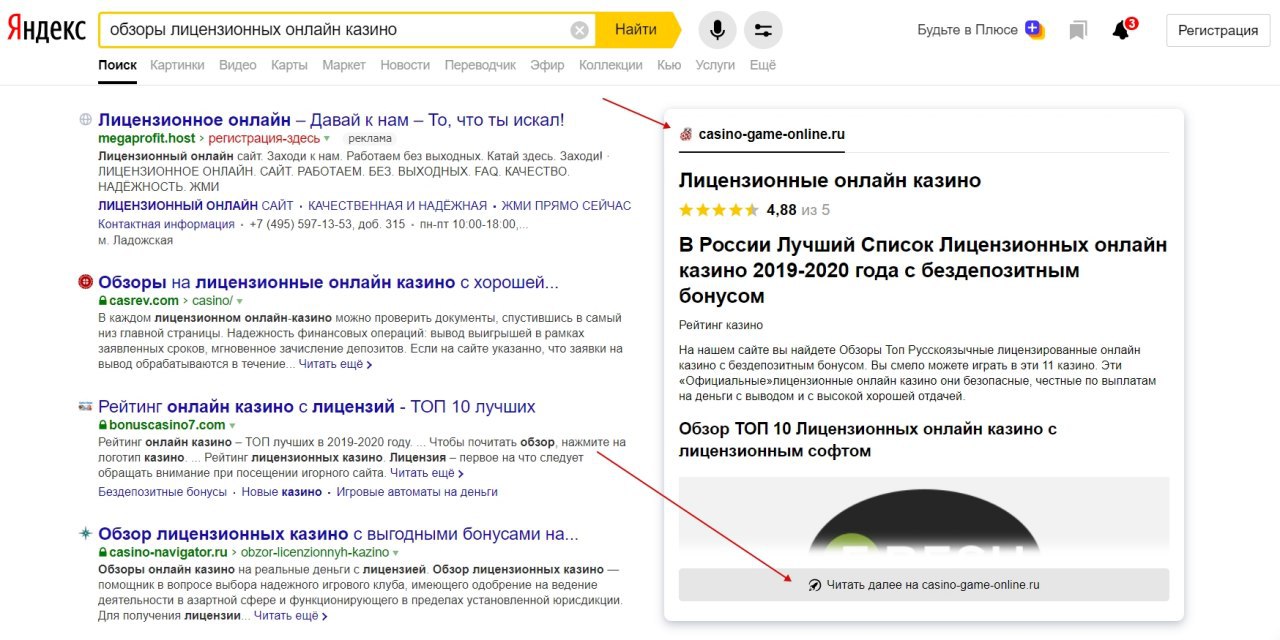Switch to the Маркет tab

pos(344,65)
